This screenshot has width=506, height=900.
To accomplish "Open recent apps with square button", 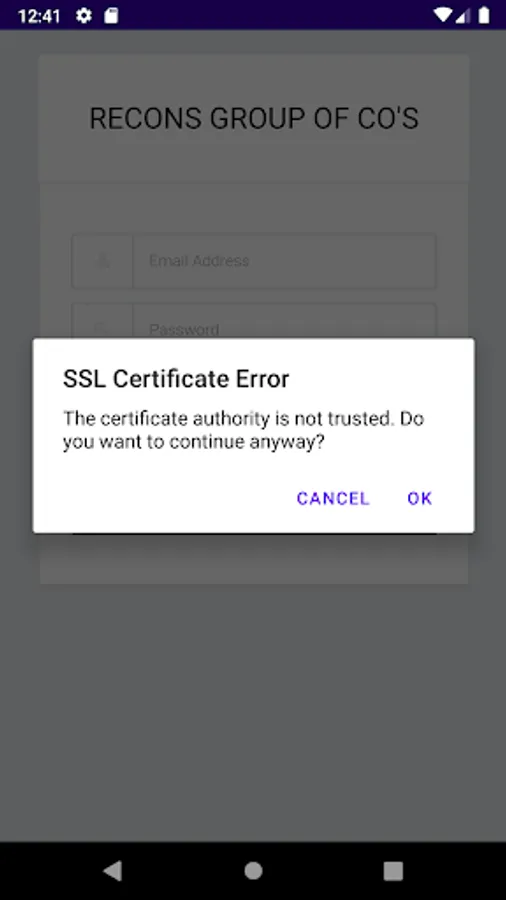I will point(393,871).
